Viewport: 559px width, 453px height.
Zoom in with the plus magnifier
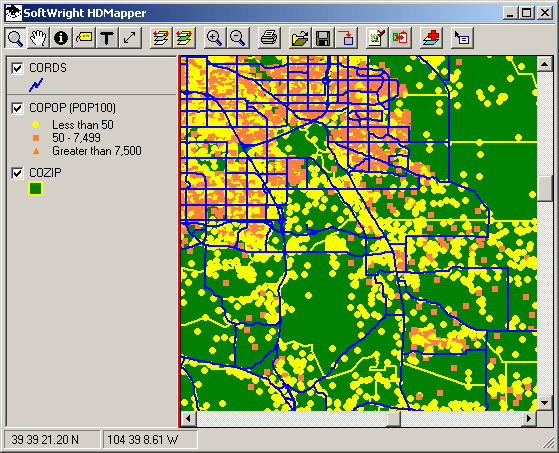(215, 38)
